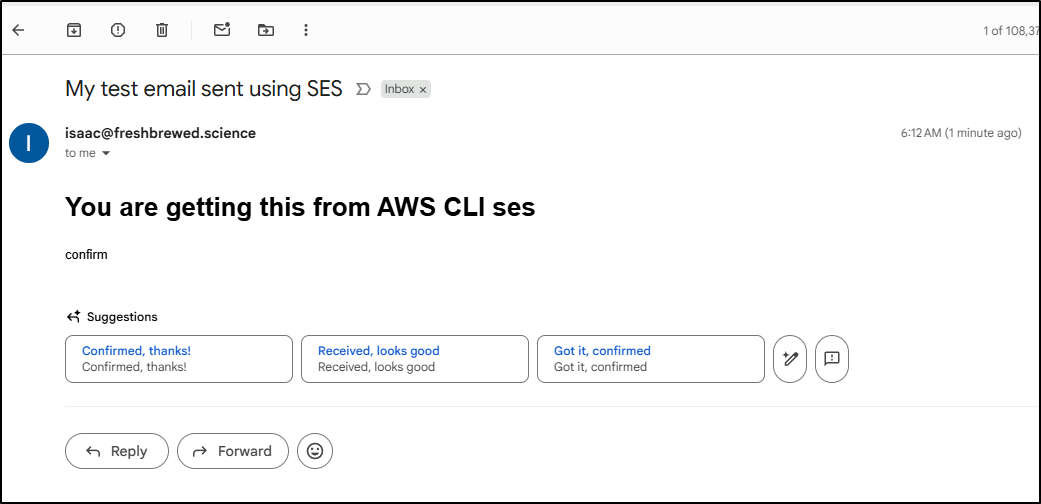Remove the Inbox label with x
The image size is (1041, 504).
423,90
